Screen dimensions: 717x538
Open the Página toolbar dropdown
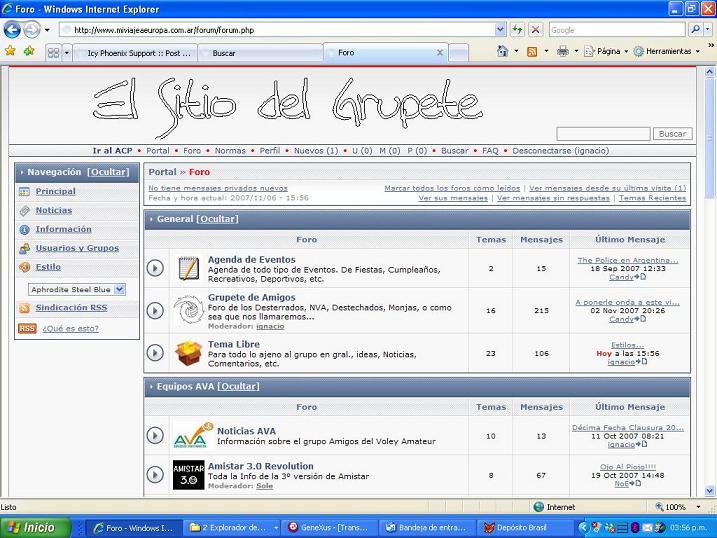point(607,51)
